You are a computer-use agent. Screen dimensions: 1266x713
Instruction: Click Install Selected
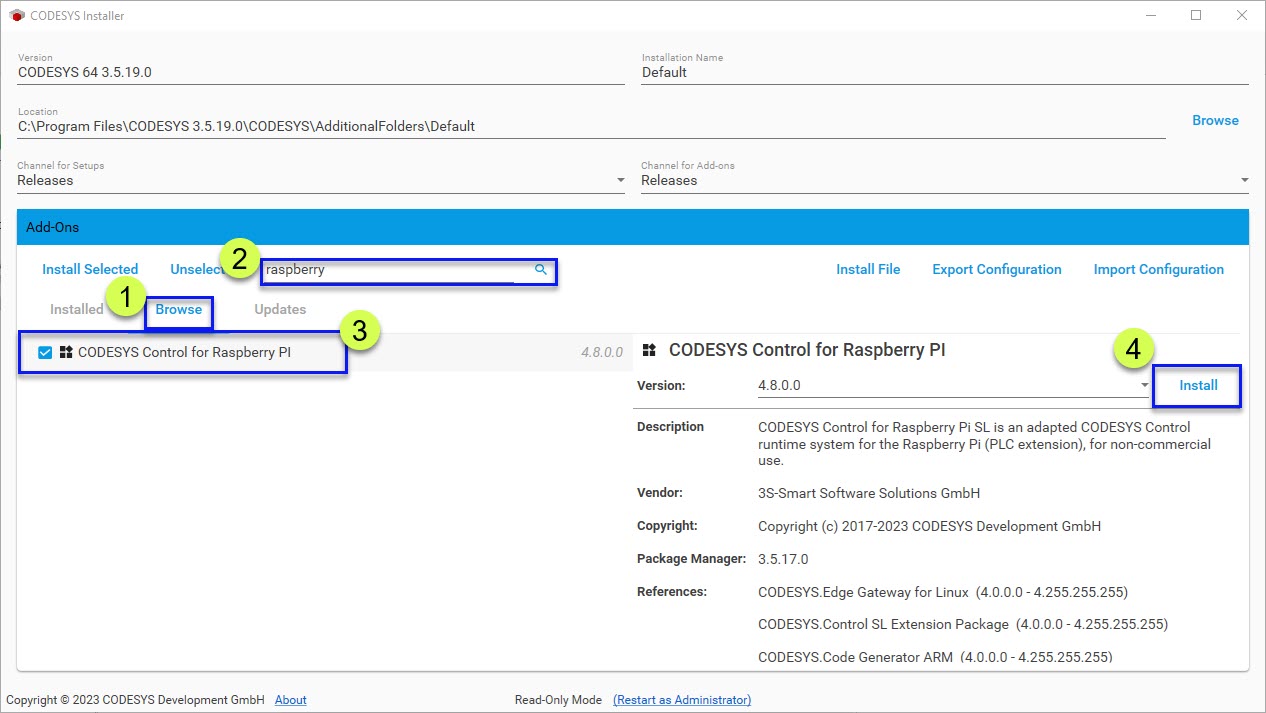click(90, 269)
